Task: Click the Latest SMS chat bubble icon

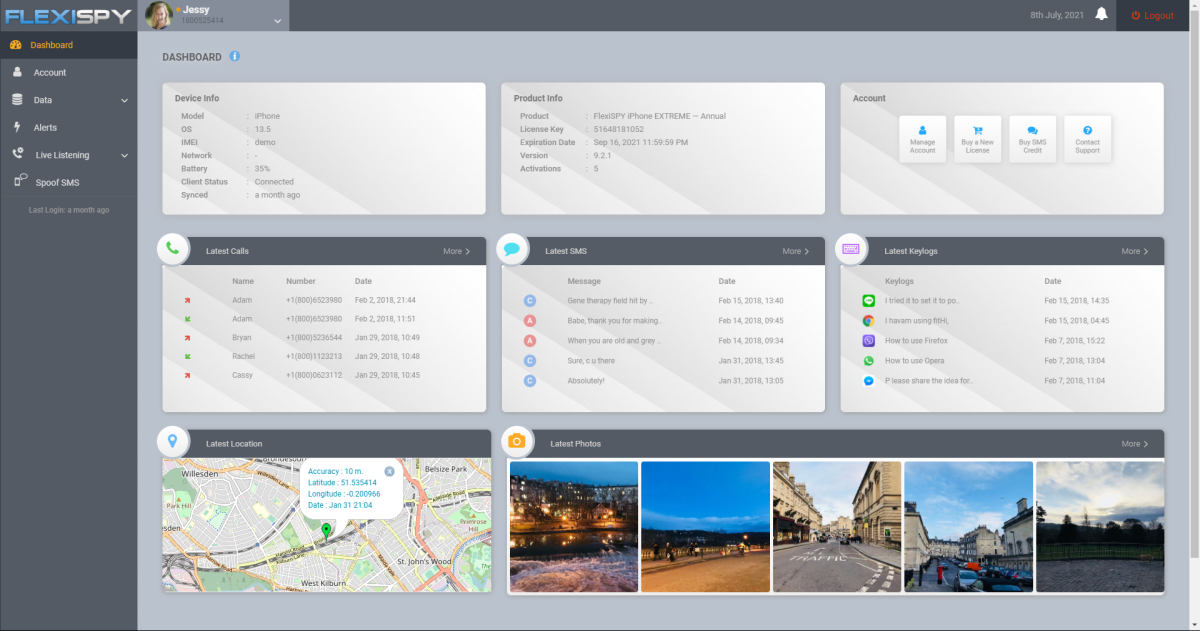Action: point(512,249)
